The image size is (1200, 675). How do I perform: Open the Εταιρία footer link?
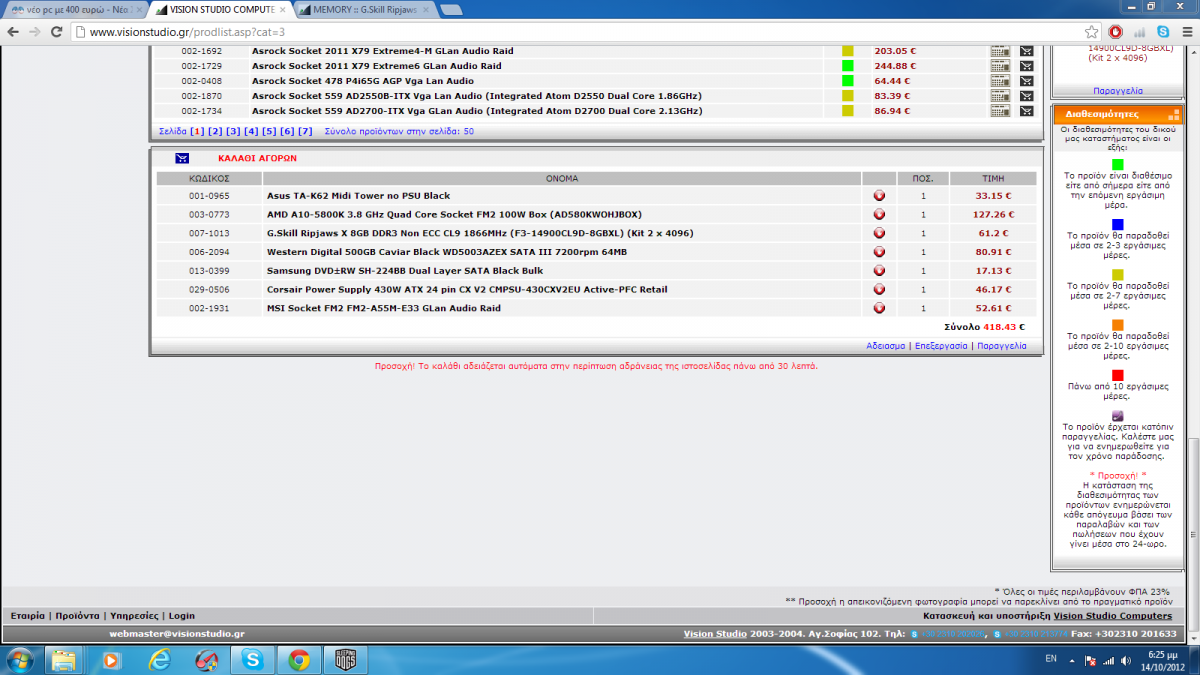pyautogui.click(x=27, y=615)
